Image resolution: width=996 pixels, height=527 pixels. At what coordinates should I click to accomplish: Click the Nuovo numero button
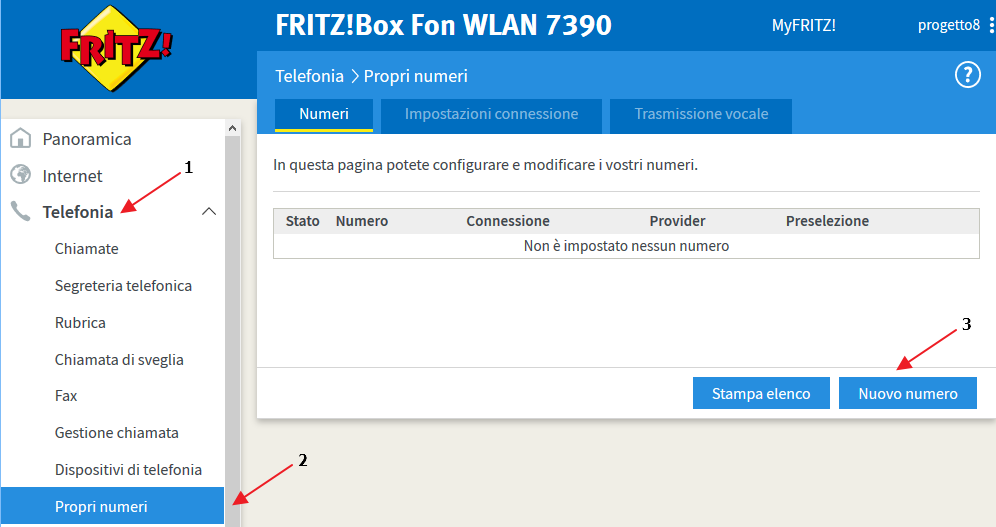click(908, 393)
